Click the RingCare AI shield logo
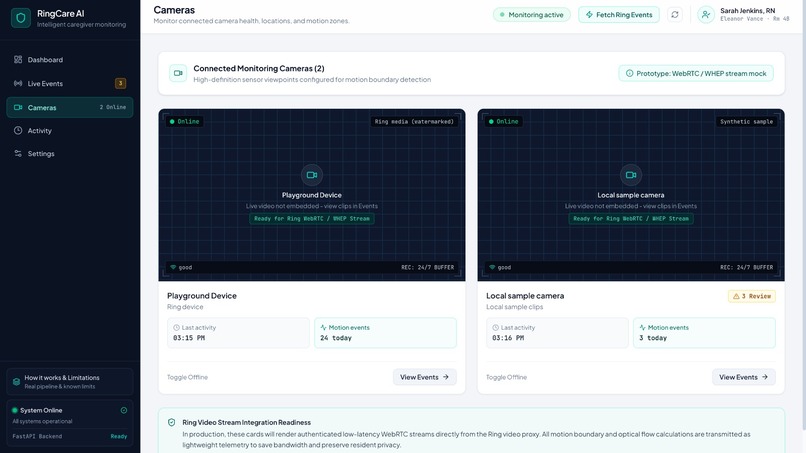806x453 pixels. [x=21, y=18]
